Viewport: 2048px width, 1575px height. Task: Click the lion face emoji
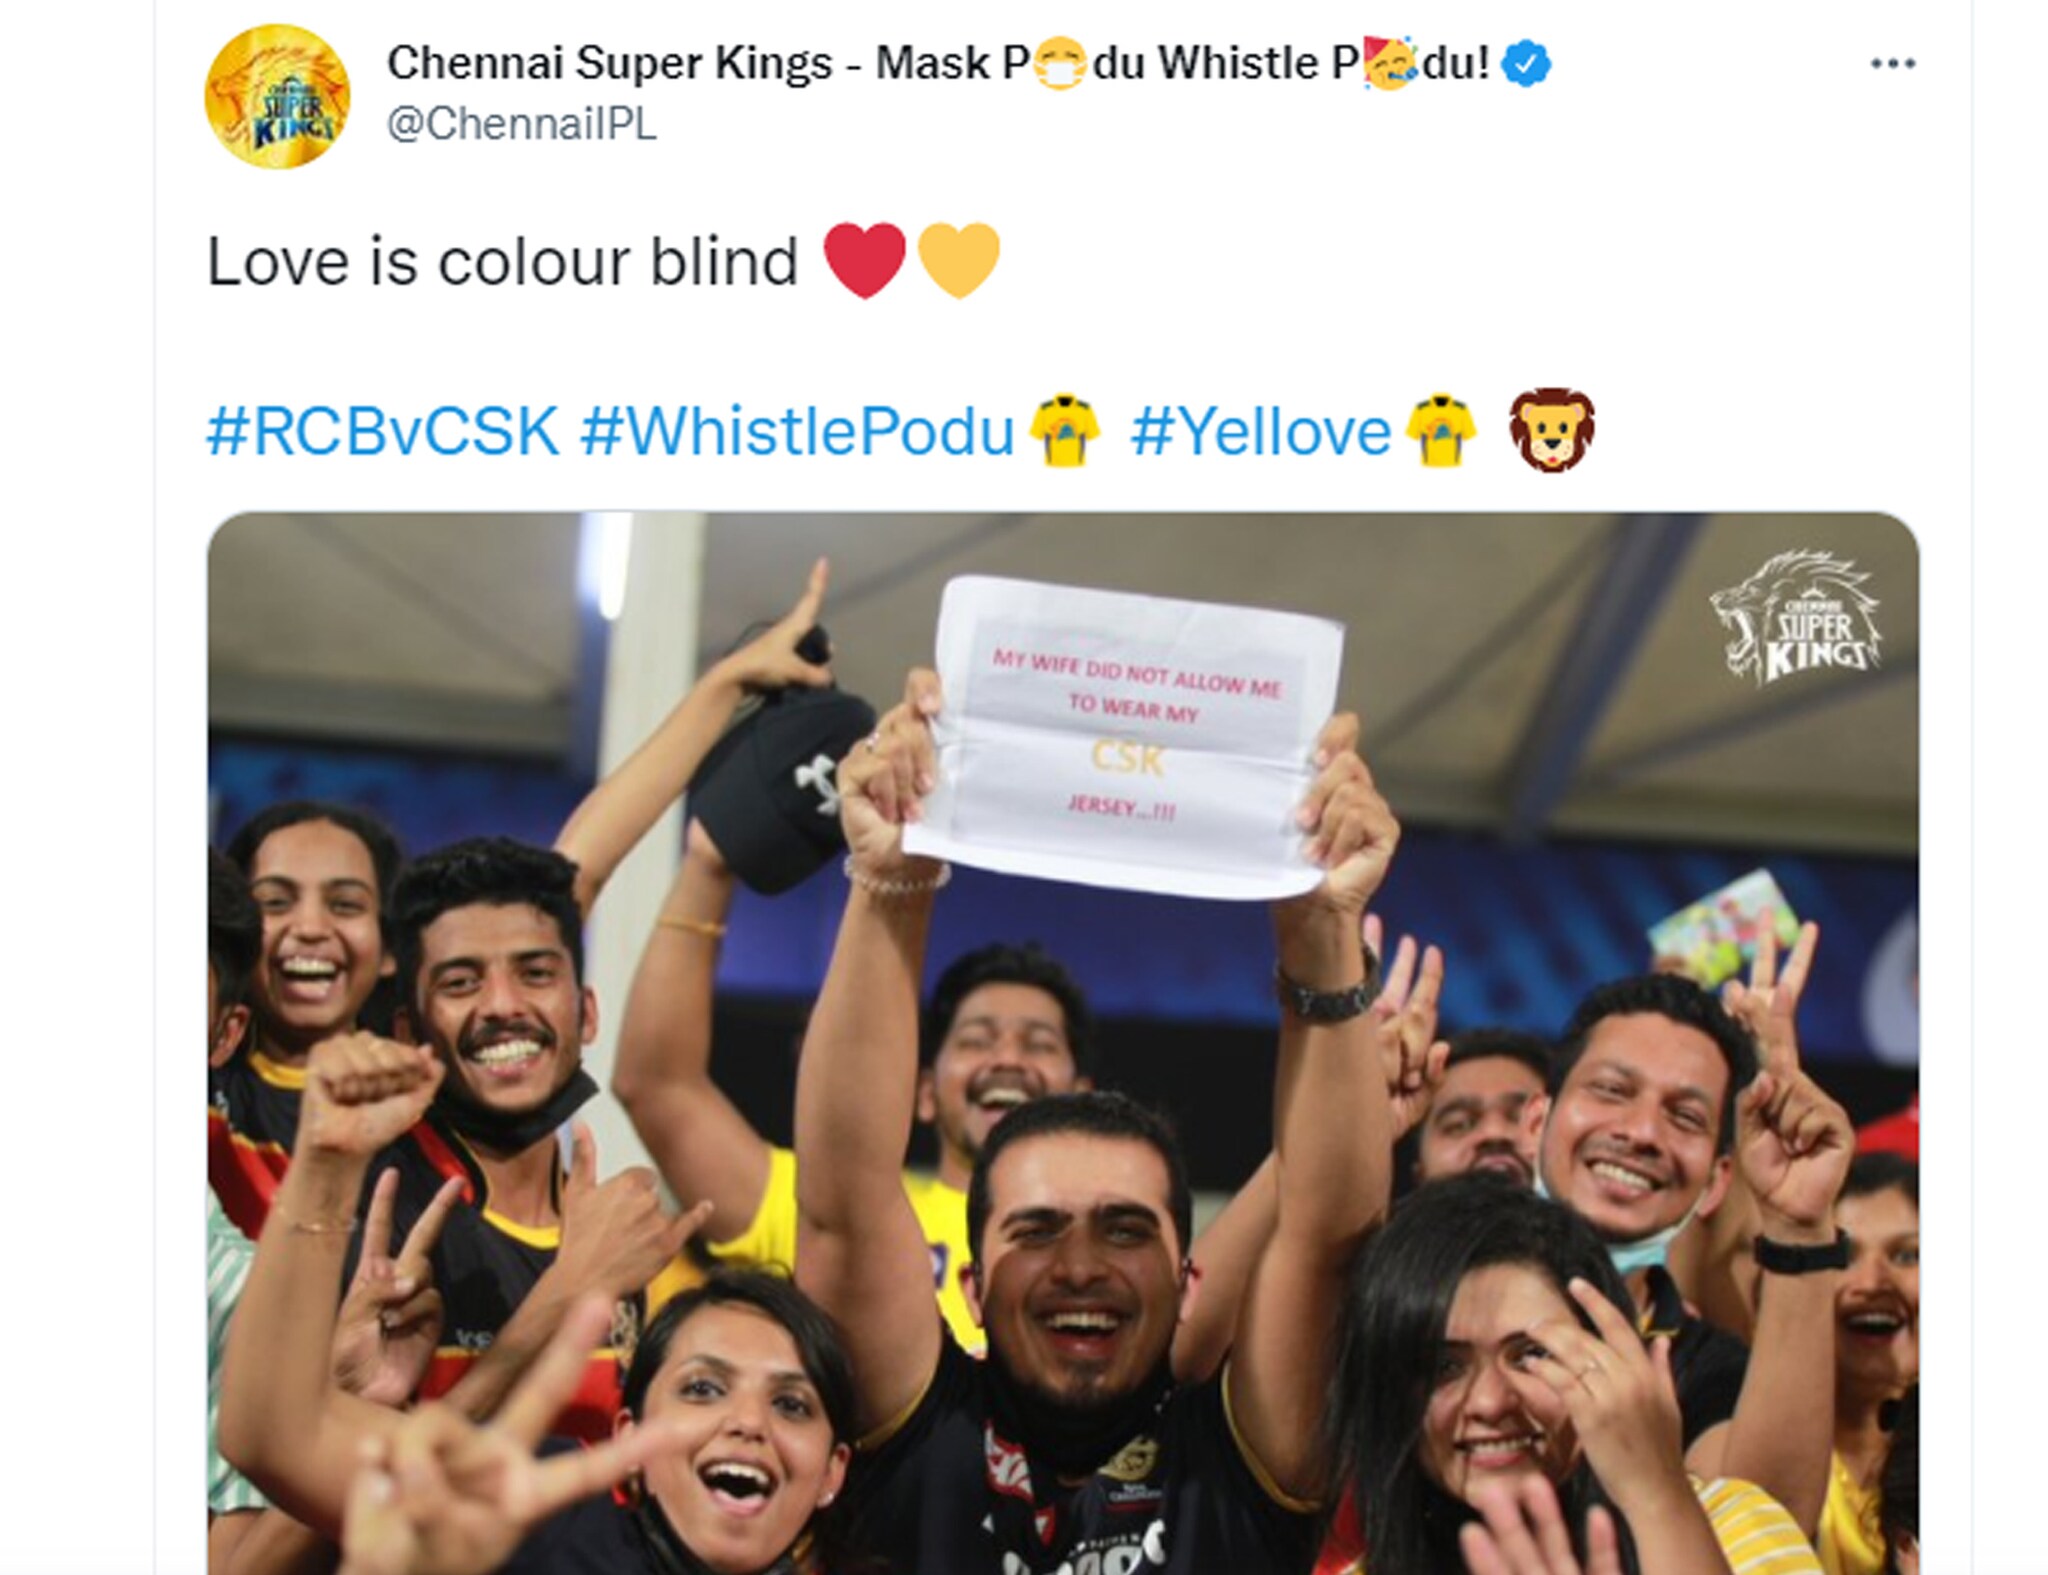tap(1551, 430)
